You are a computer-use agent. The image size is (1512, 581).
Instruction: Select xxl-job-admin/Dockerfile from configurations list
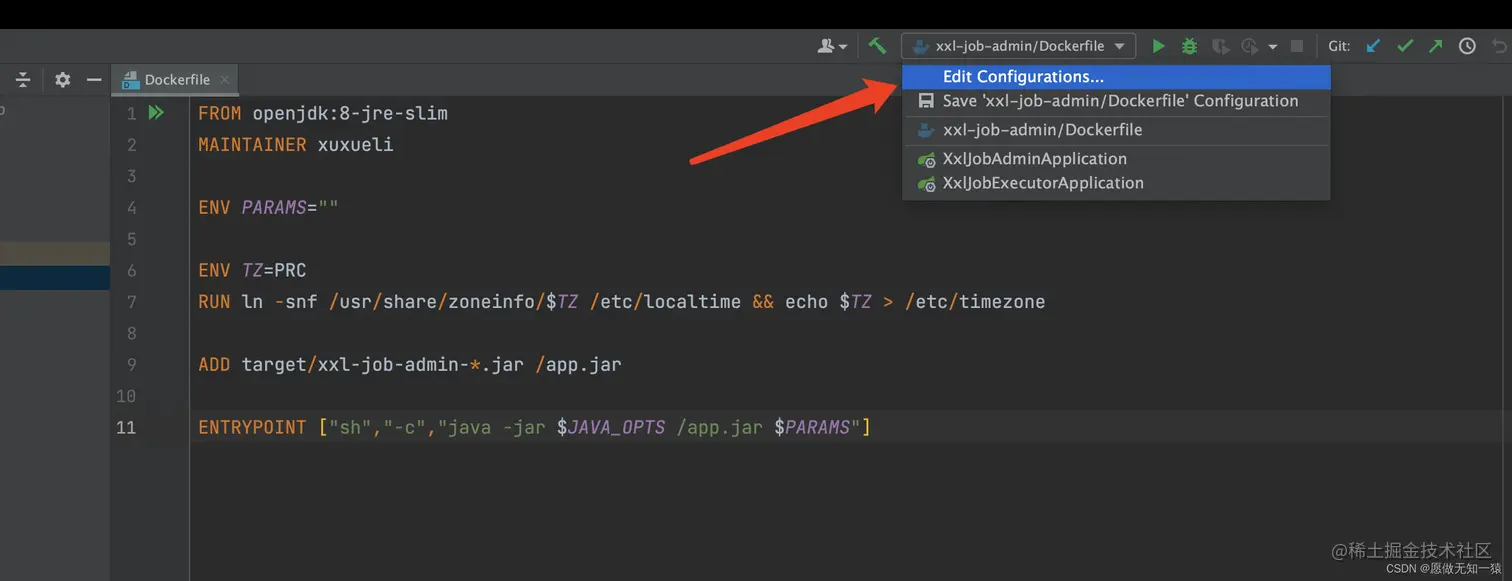pyautogui.click(x=1116, y=130)
